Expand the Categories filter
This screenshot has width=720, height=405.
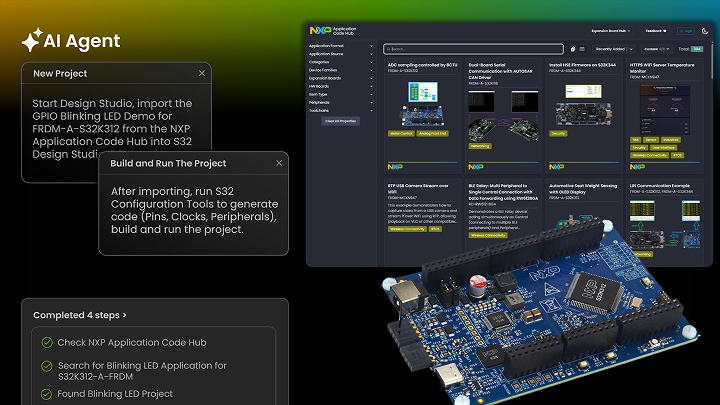pos(341,62)
